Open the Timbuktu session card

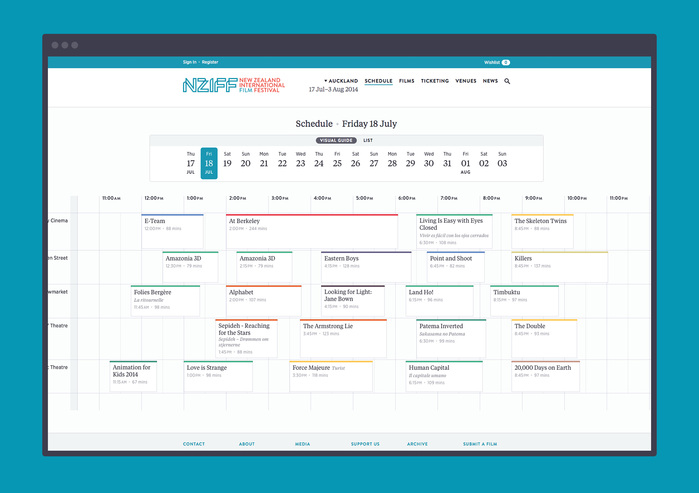pos(524,300)
